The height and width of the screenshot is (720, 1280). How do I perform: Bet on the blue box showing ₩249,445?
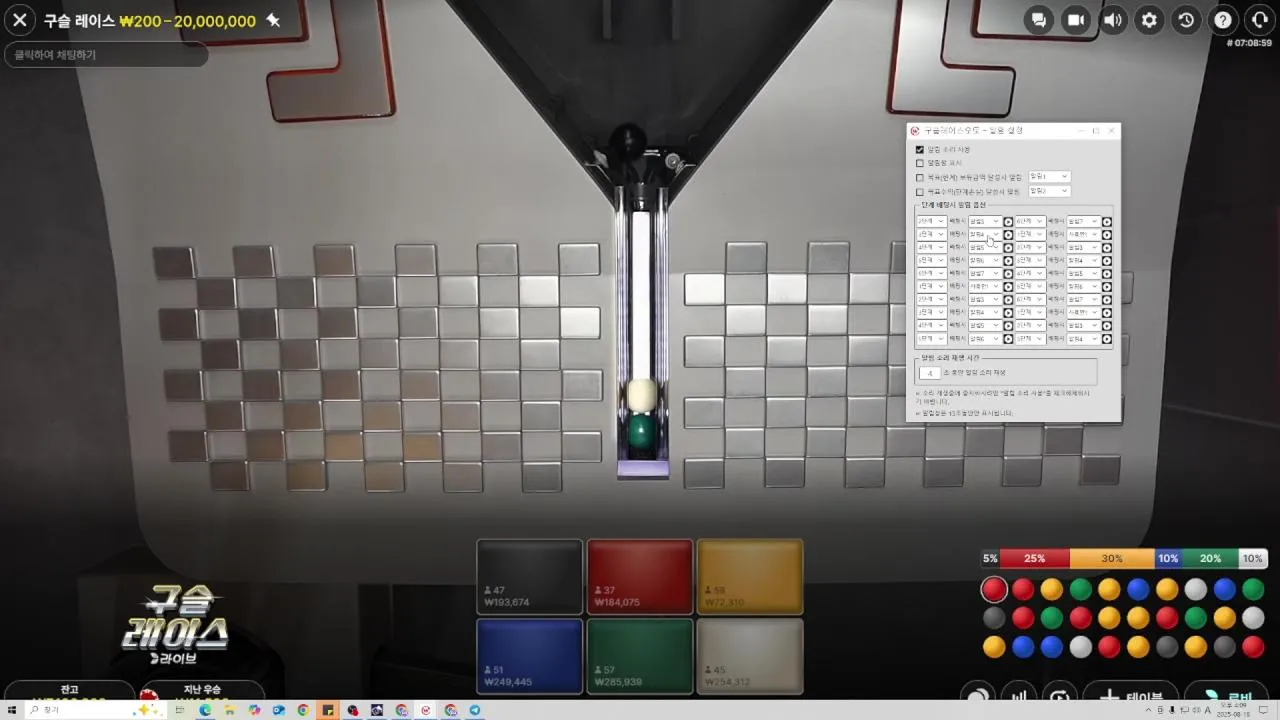[530, 656]
